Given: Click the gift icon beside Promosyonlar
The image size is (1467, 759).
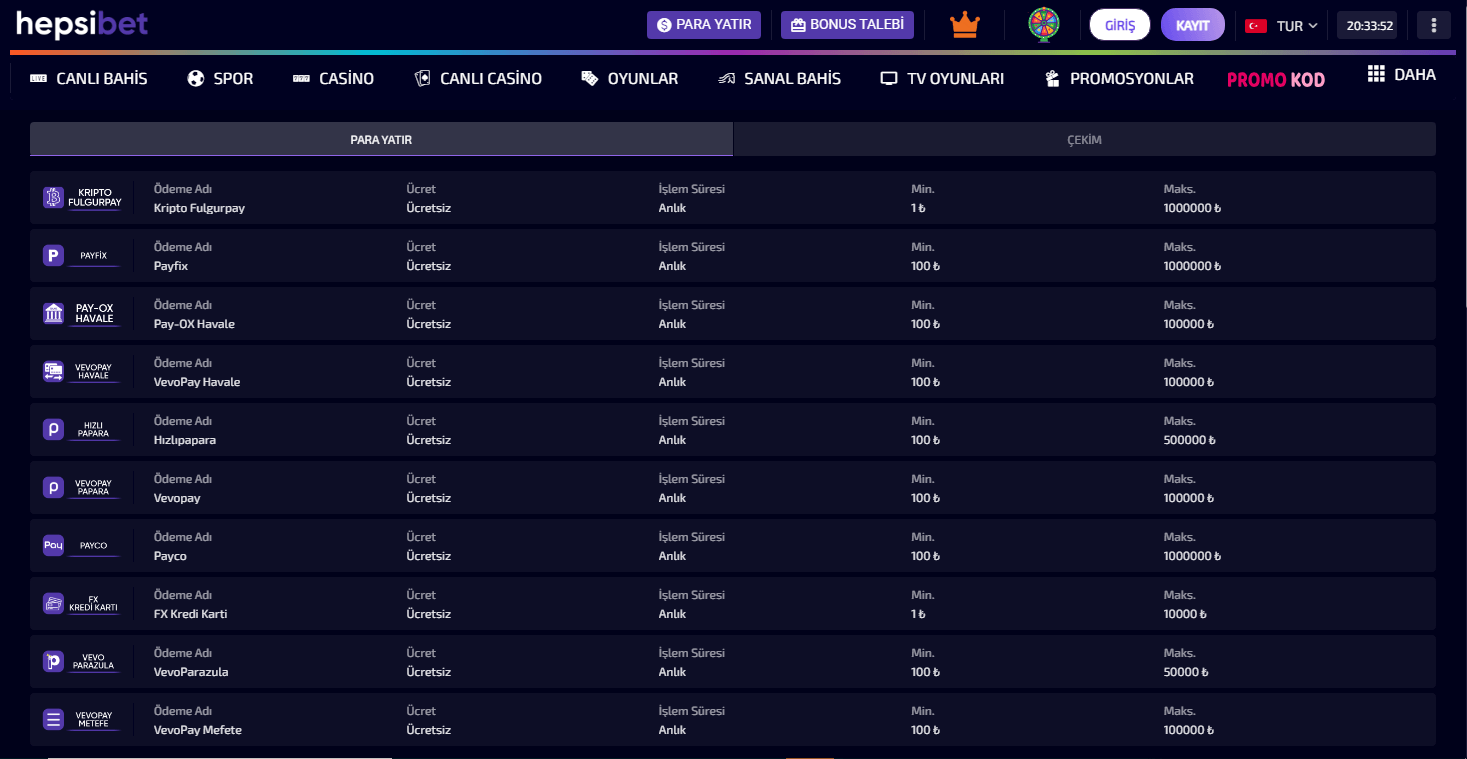Looking at the screenshot, I should tap(1052, 78).
